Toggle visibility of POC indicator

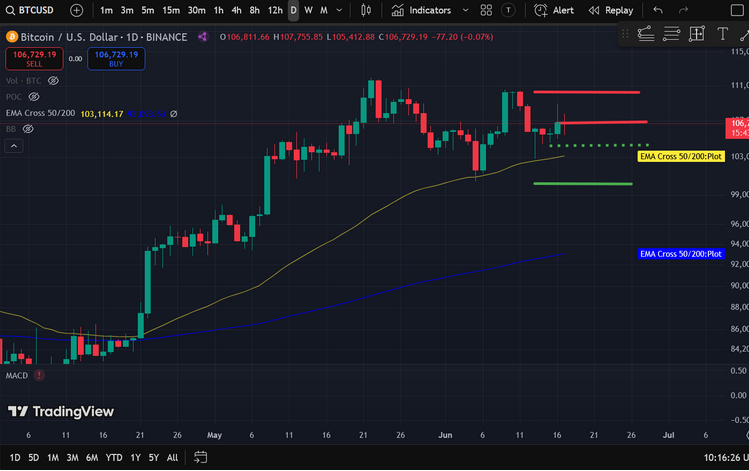[34, 97]
